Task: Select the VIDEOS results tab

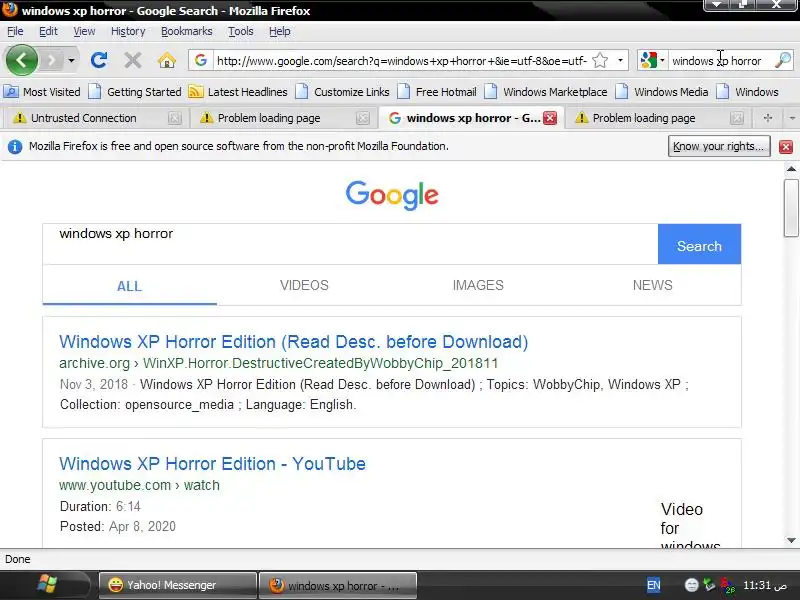Action: coord(304,285)
